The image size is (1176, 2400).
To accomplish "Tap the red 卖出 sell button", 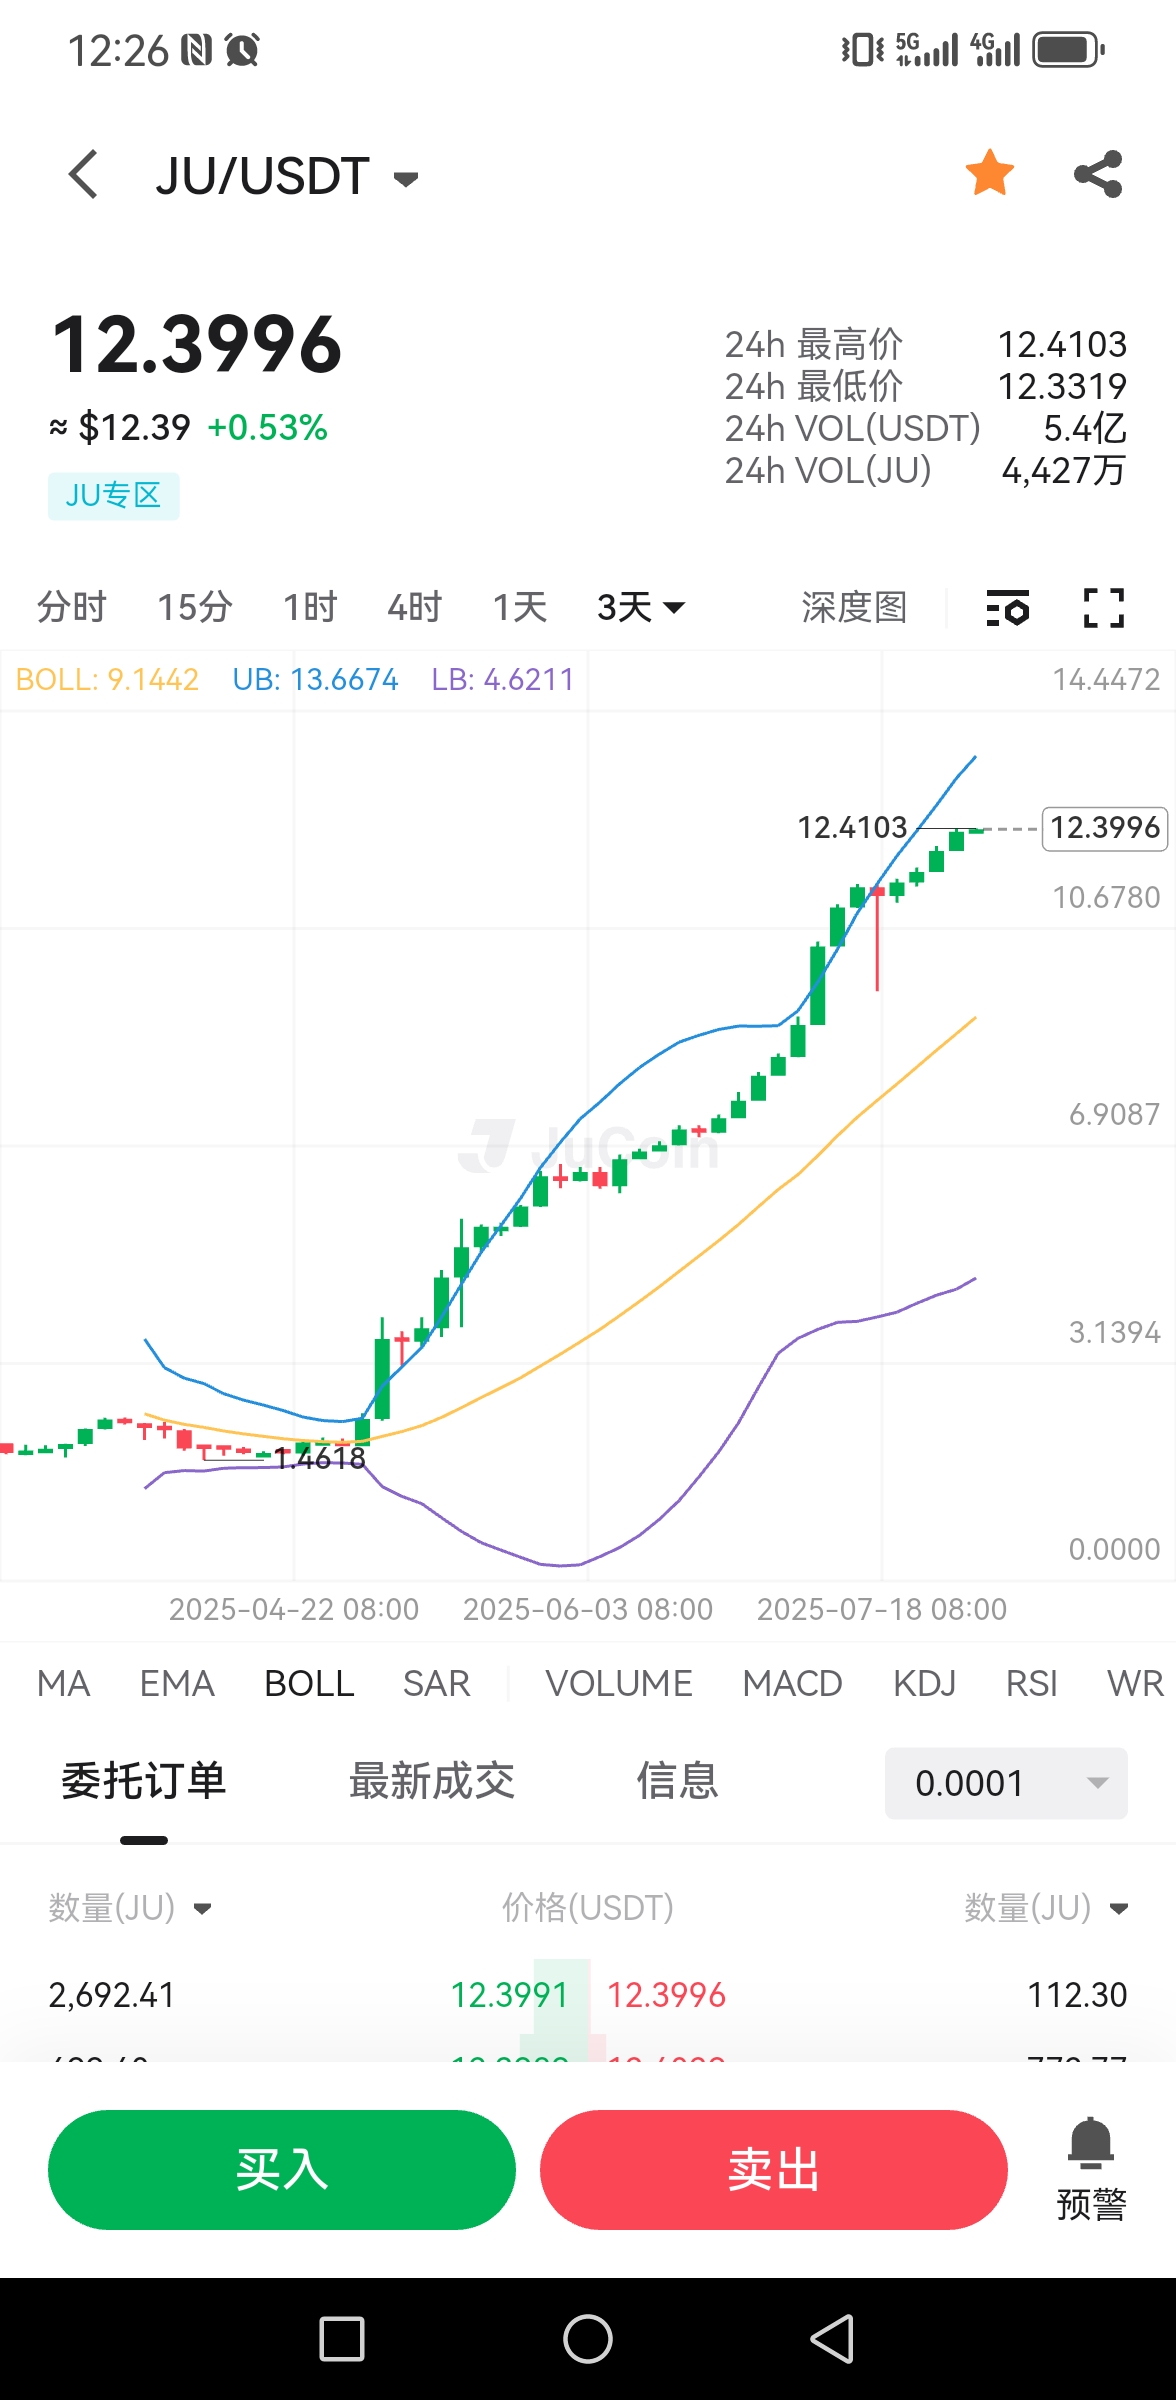I will tap(774, 2170).
